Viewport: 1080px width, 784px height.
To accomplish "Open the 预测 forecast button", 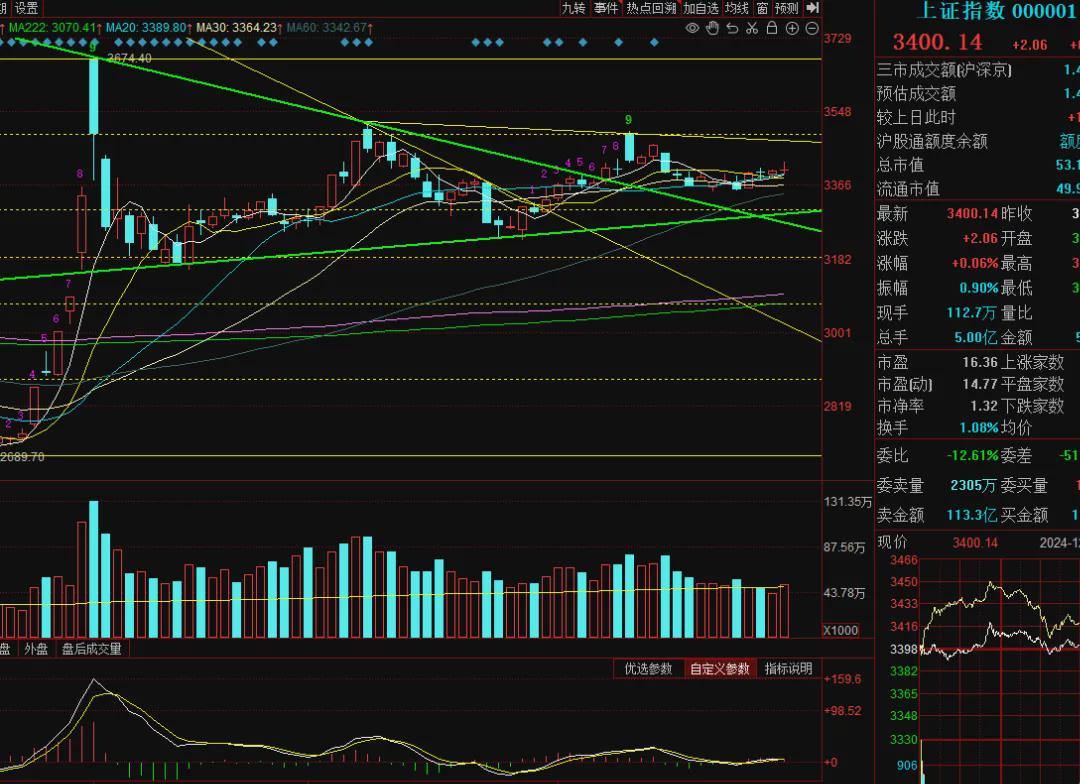I will pos(787,8).
